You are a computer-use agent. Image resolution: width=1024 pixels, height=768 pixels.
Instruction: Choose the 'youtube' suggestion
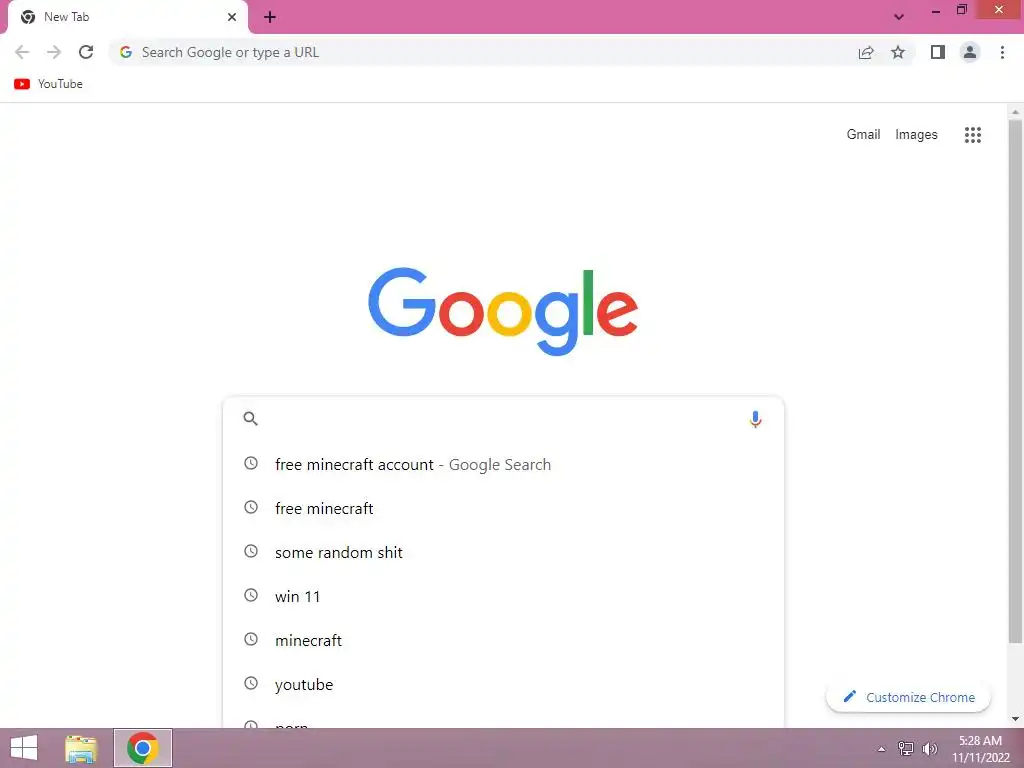click(x=503, y=684)
